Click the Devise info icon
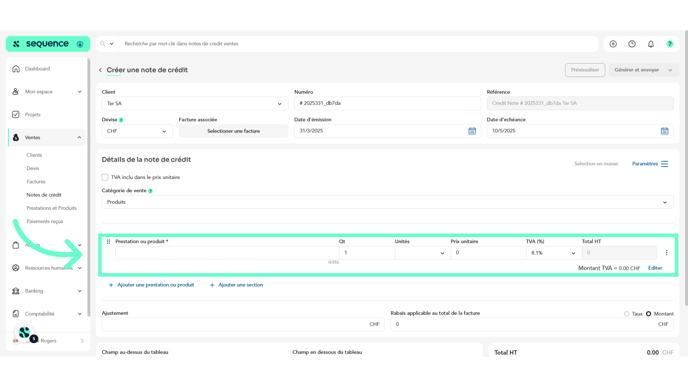The height and width of the screenshot is (387, 688). tap(121, 120)
